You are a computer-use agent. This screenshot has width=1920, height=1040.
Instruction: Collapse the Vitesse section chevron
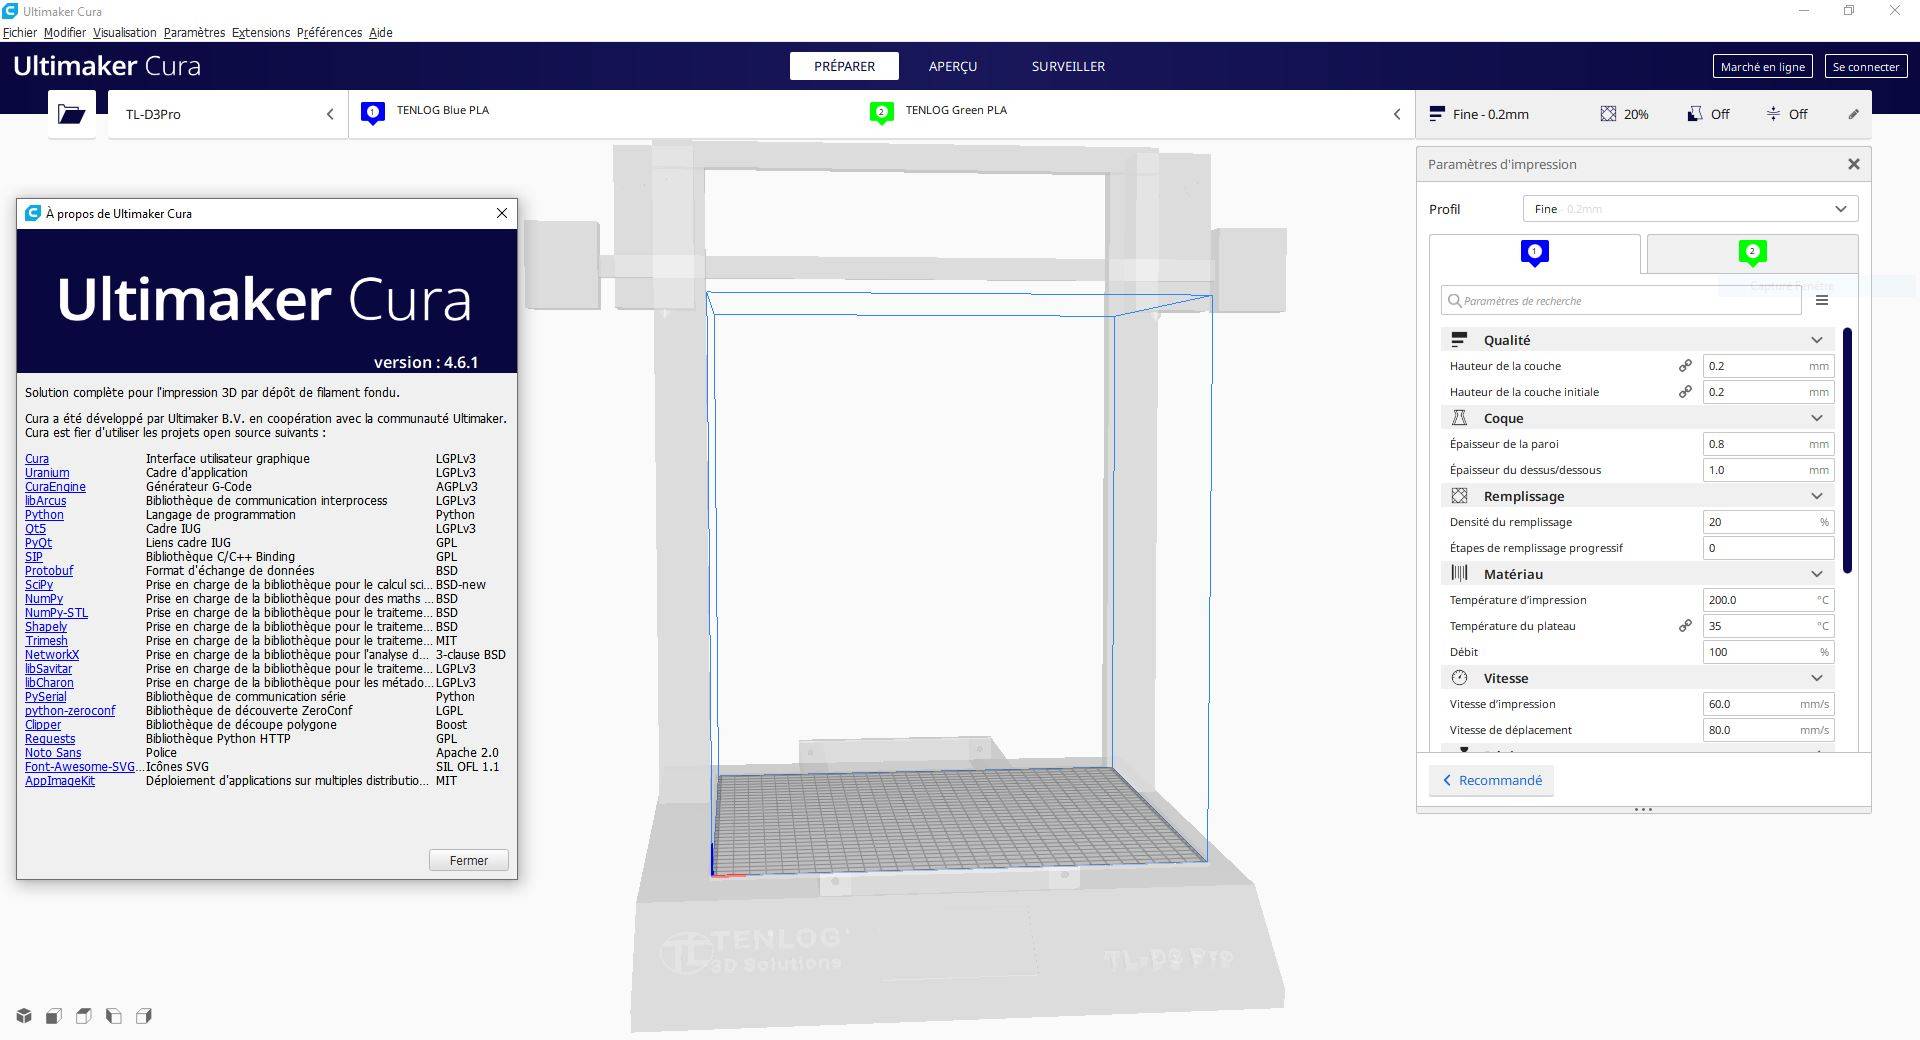(x=1817, y=678)
